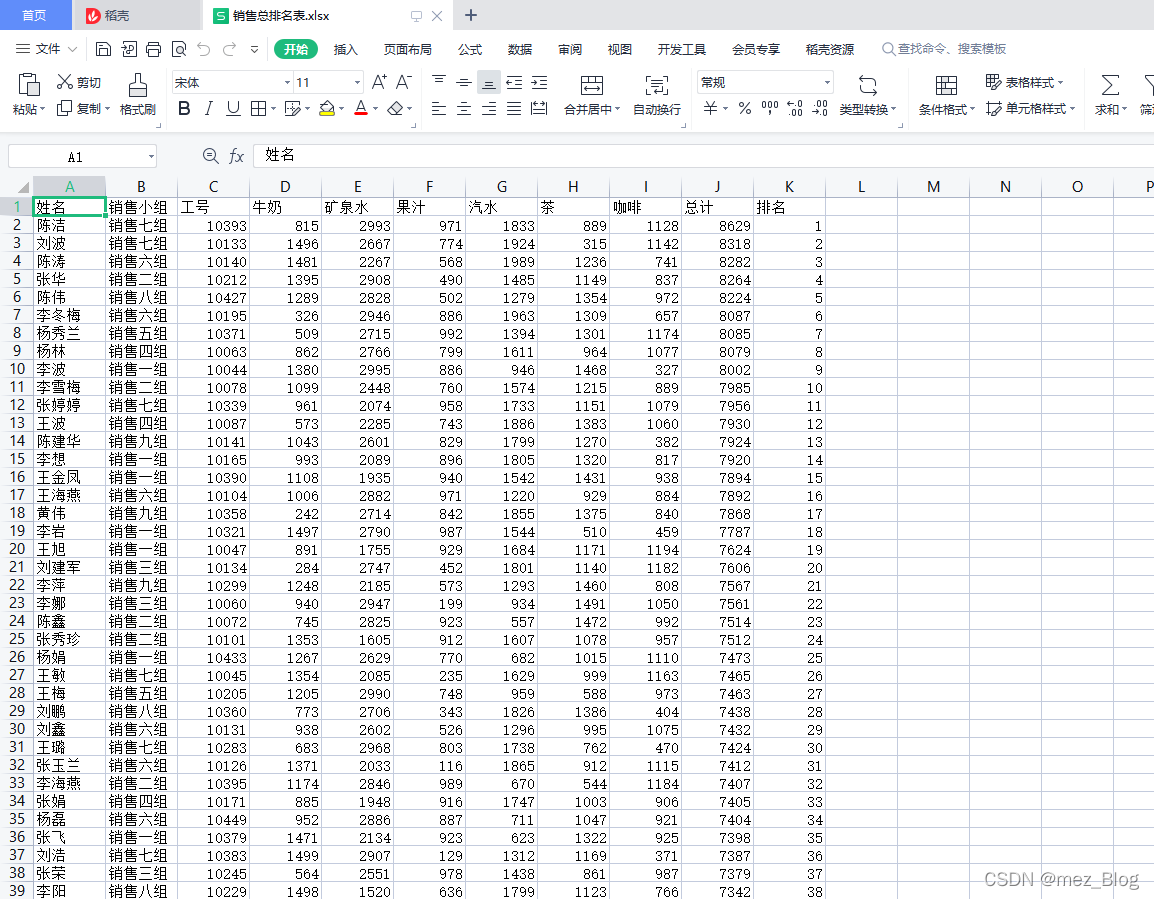Toggle Underline formatting
The width and height of the screenshot is (1154, 899).
pos(233,109)
